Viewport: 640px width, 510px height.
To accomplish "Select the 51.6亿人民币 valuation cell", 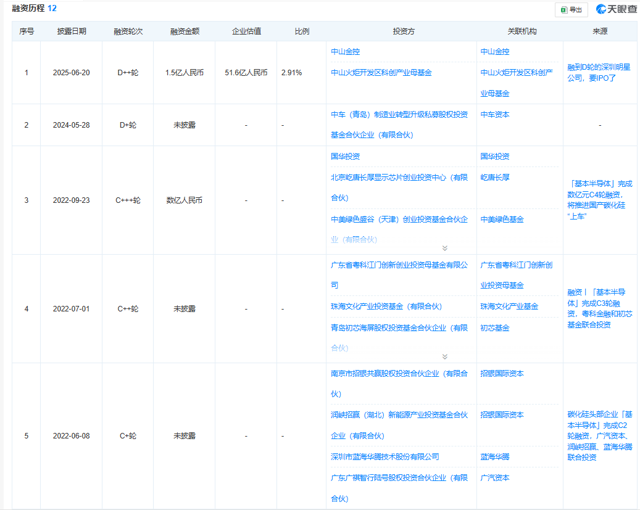I will point(246,73).
